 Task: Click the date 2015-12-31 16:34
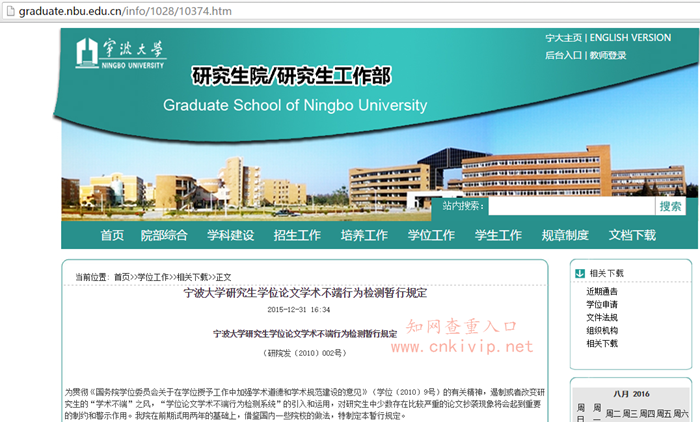click(299, 310)
